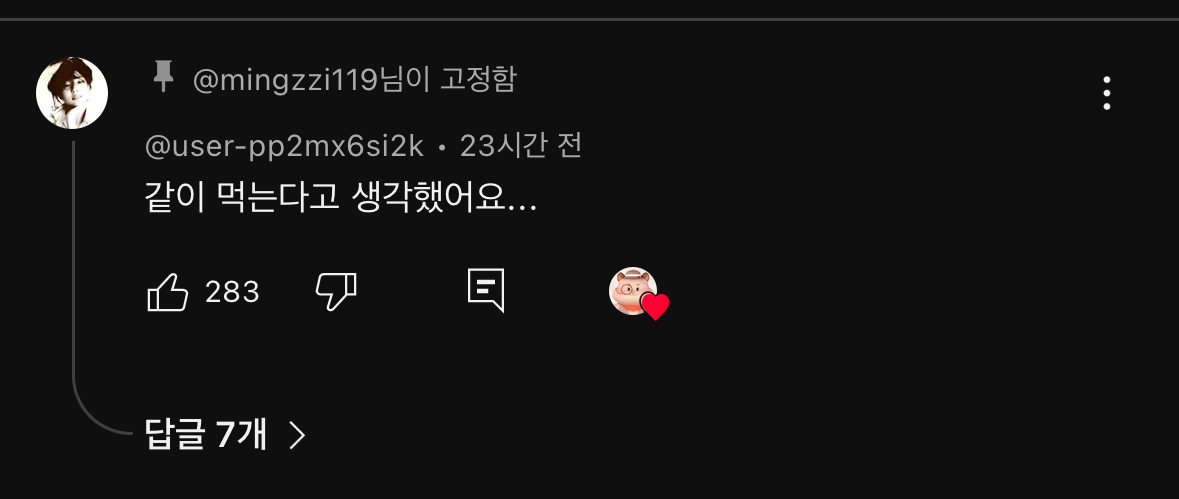
Task: Expand the 답글 7개 replies thread
Action: [x=225, y=434]
